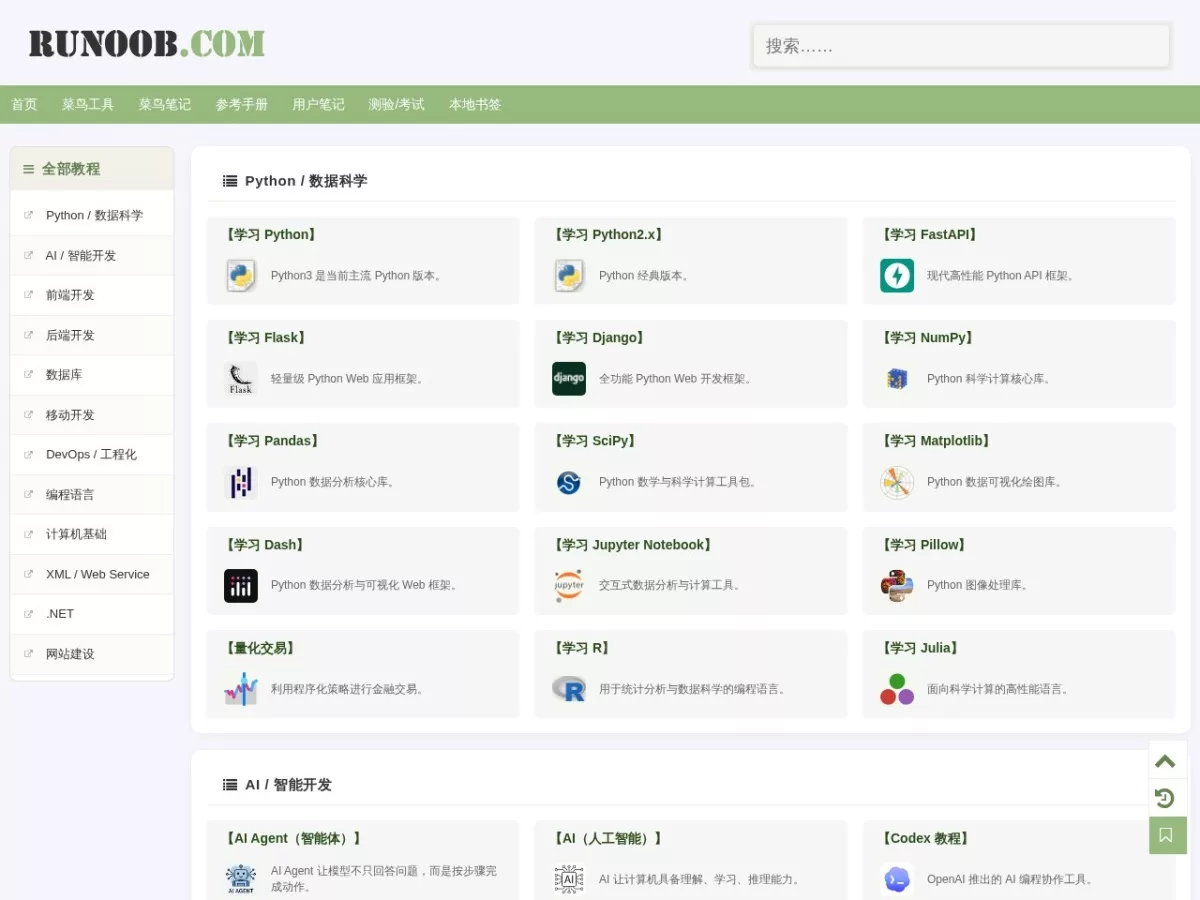
Task: Click the Django logo icon
Action: [x=569, y=379]
